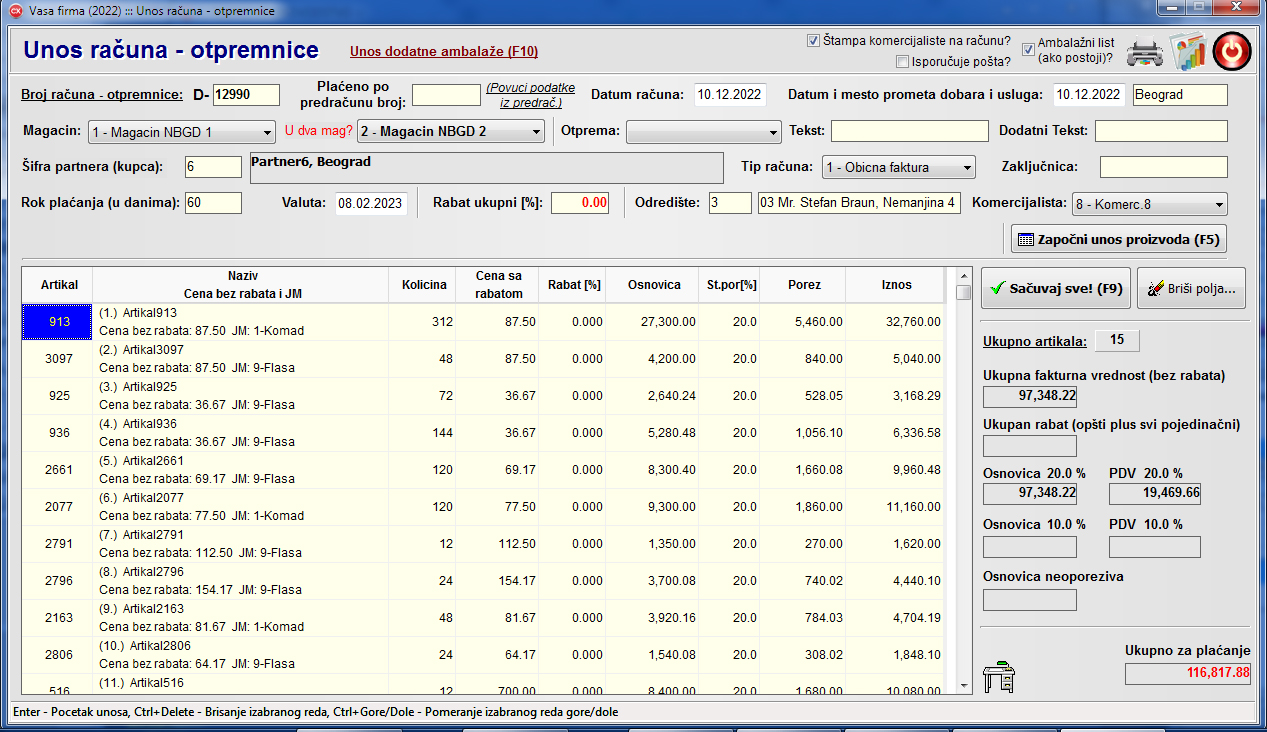This screenshot has width=1267, height=732.
Task: Click the application icon in the title bar
Action: point(15,10)
